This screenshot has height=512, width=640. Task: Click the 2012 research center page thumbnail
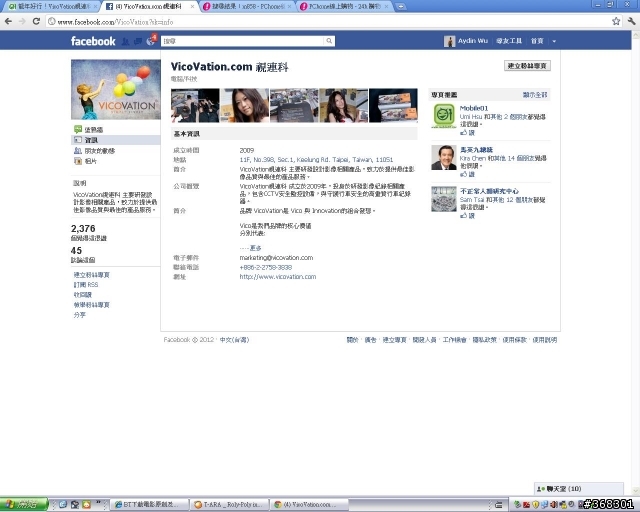(x=444, y=199)
